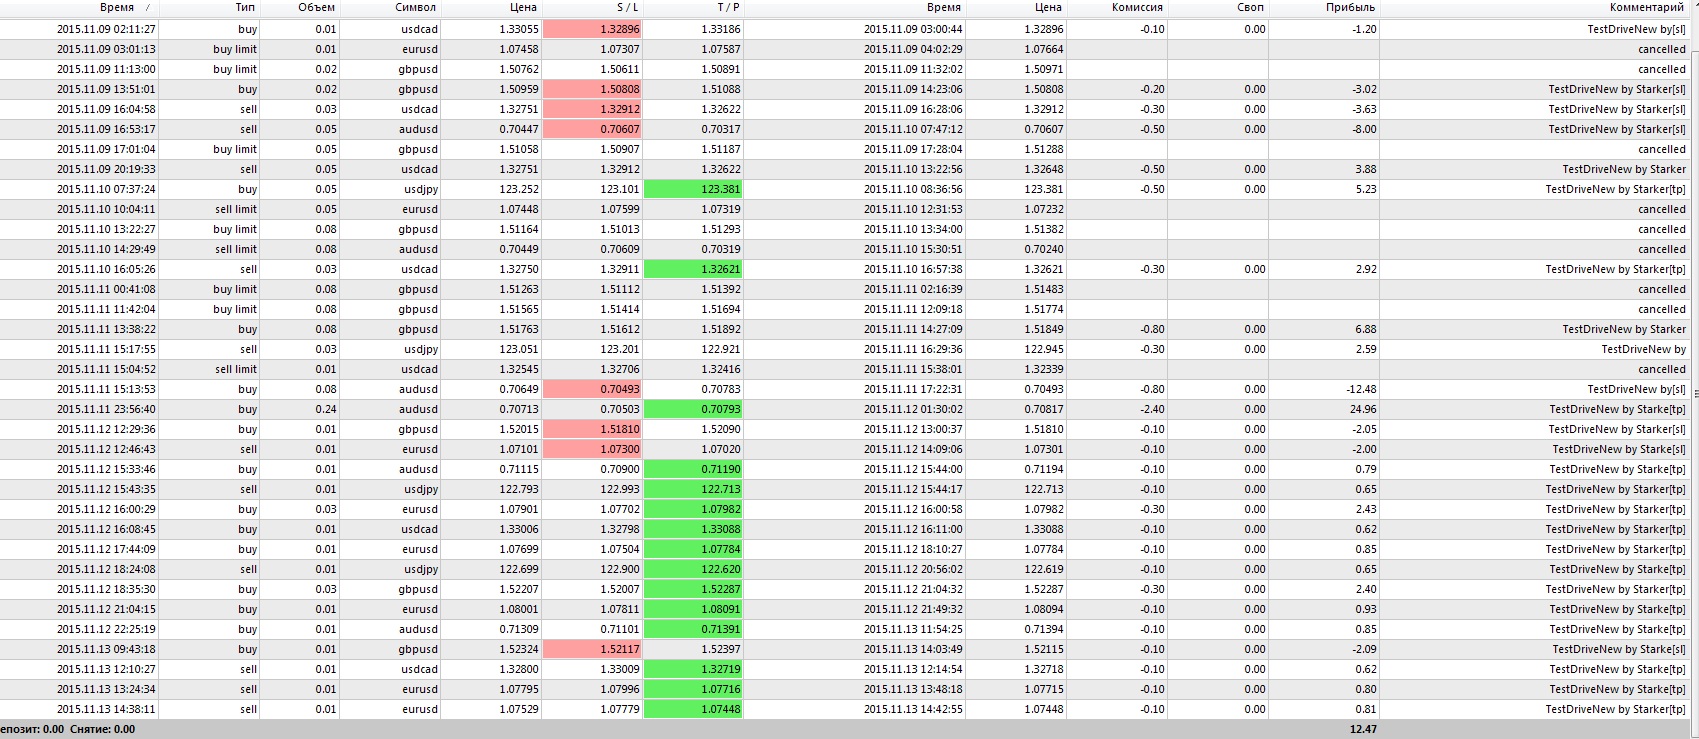The width and height of the screenshot is (1699, 739).
Task: Click the red stop-loss cell 1.51810
Action: (x=592, y=429)
